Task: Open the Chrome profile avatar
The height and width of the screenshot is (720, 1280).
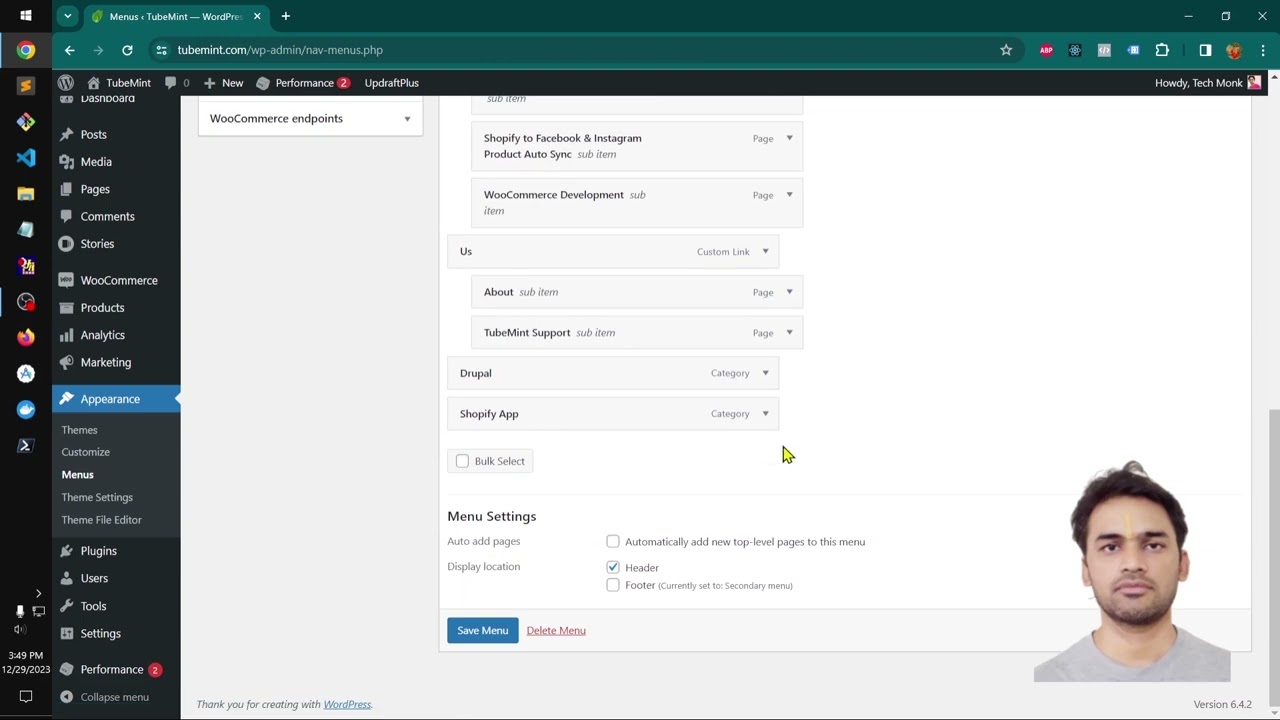Action: pos(1234,50)
